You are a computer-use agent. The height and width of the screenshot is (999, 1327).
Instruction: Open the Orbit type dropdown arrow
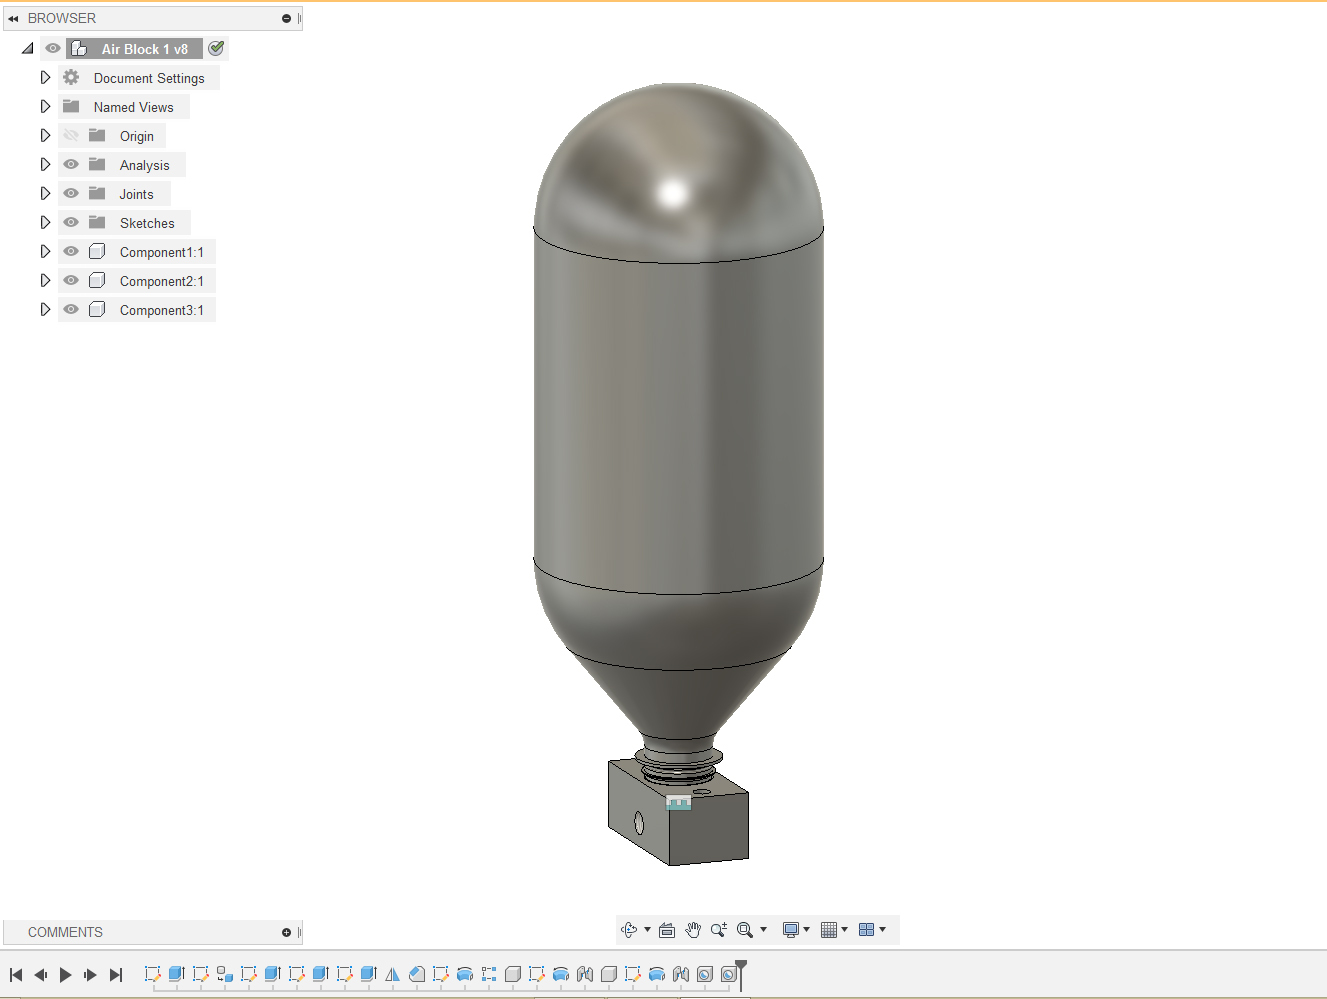647,930
